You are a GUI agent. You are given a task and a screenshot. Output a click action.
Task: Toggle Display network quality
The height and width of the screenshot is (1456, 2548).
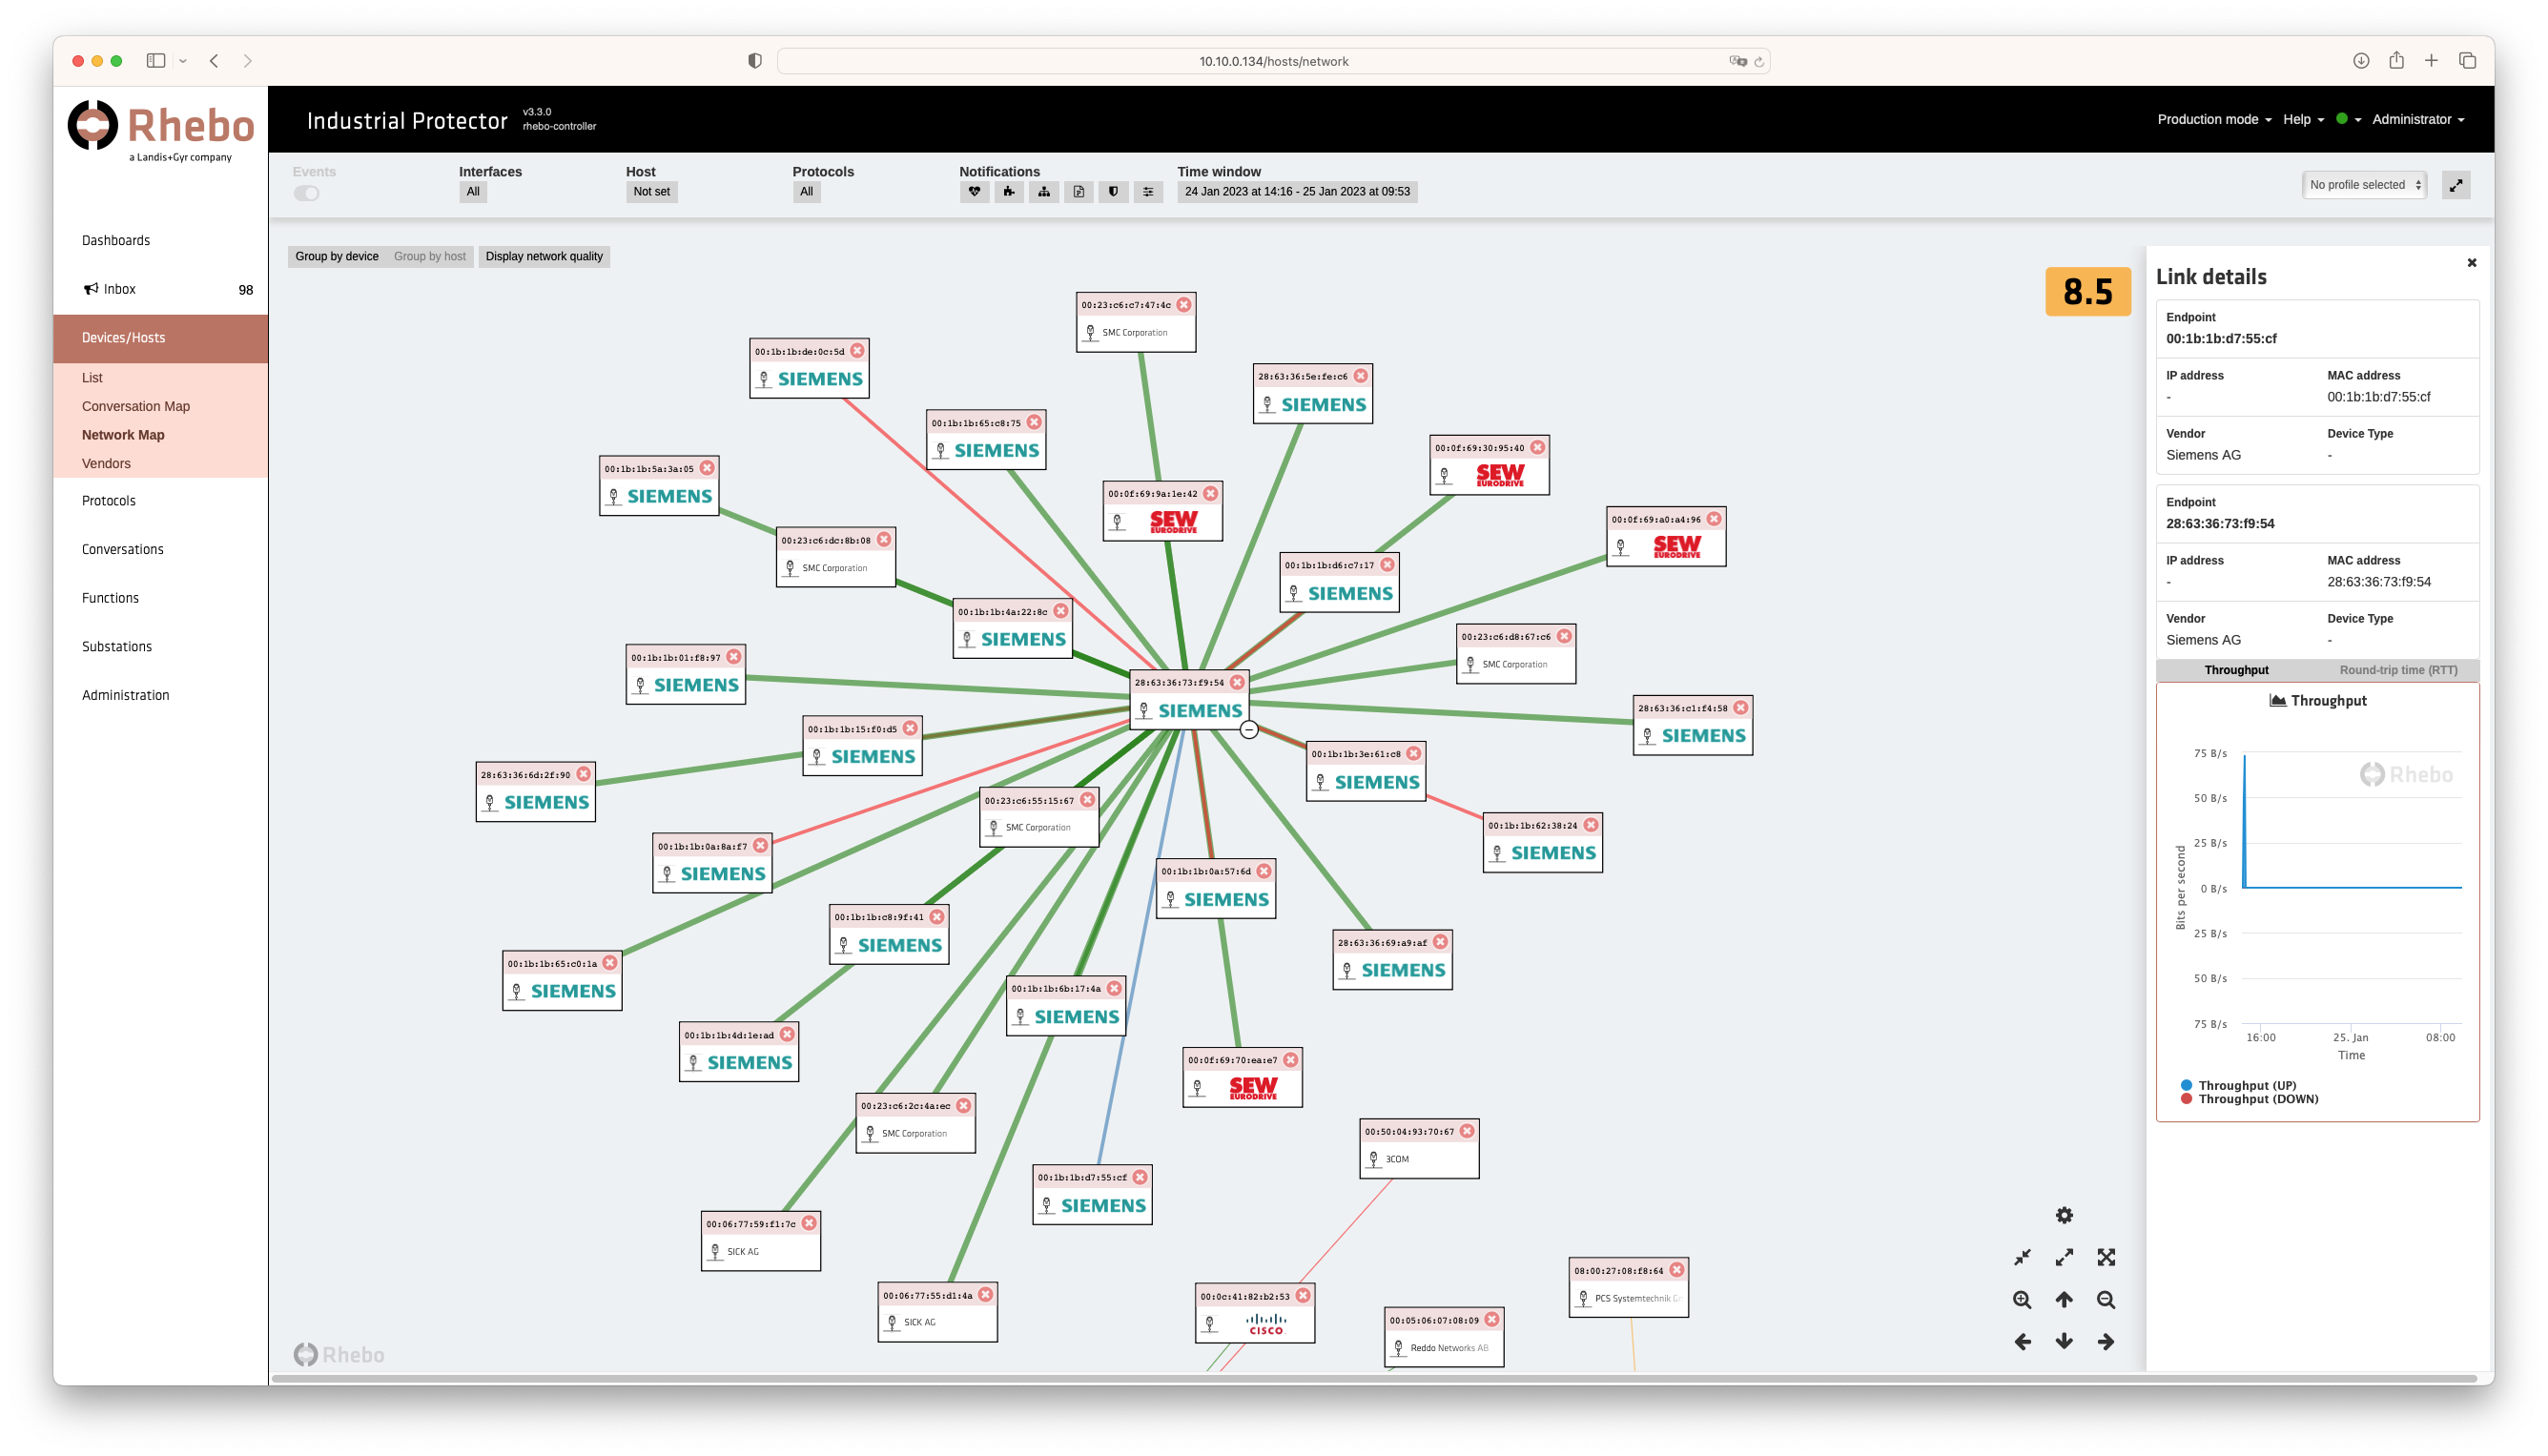pyautogui.click(x=544, y=257)
